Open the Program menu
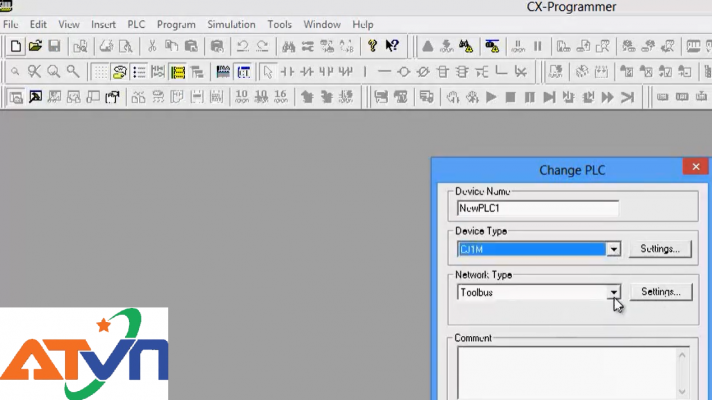 click(176, 25)
